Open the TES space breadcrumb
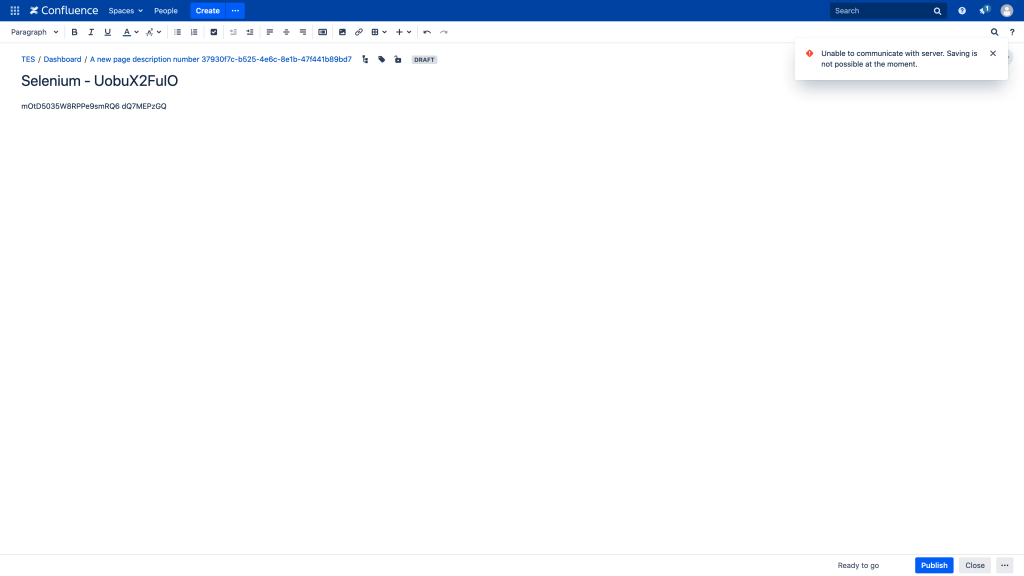1024x576 pixels. click(x=28, y=59)
